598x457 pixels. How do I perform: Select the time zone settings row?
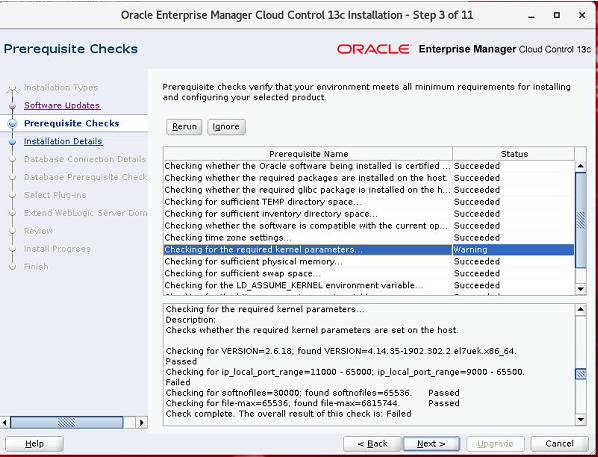(x=369, y=238)
